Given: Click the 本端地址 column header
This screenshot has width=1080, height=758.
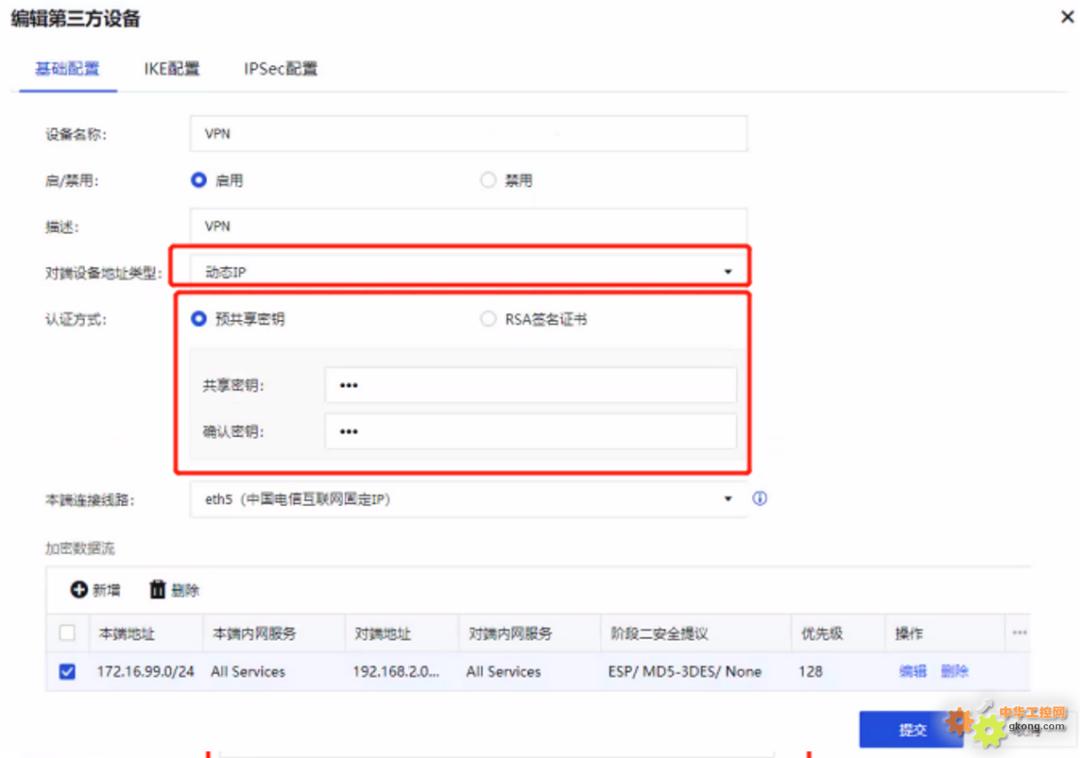Looking at the screenshot, I should click(x=127, y=633).
